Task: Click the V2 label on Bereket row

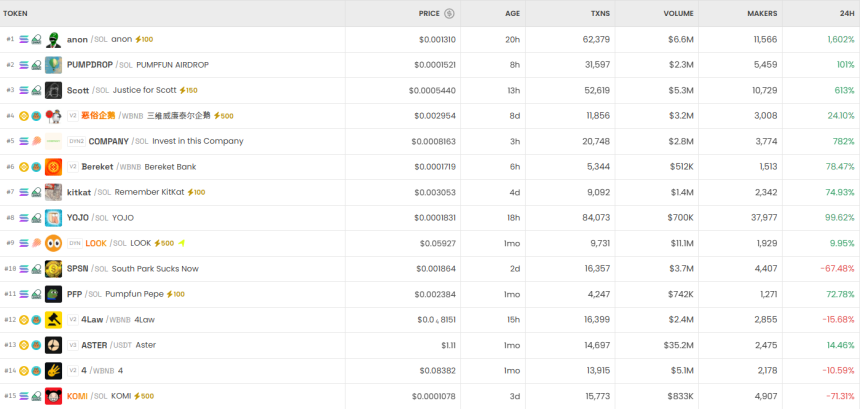Action: (x=72, y=167)
